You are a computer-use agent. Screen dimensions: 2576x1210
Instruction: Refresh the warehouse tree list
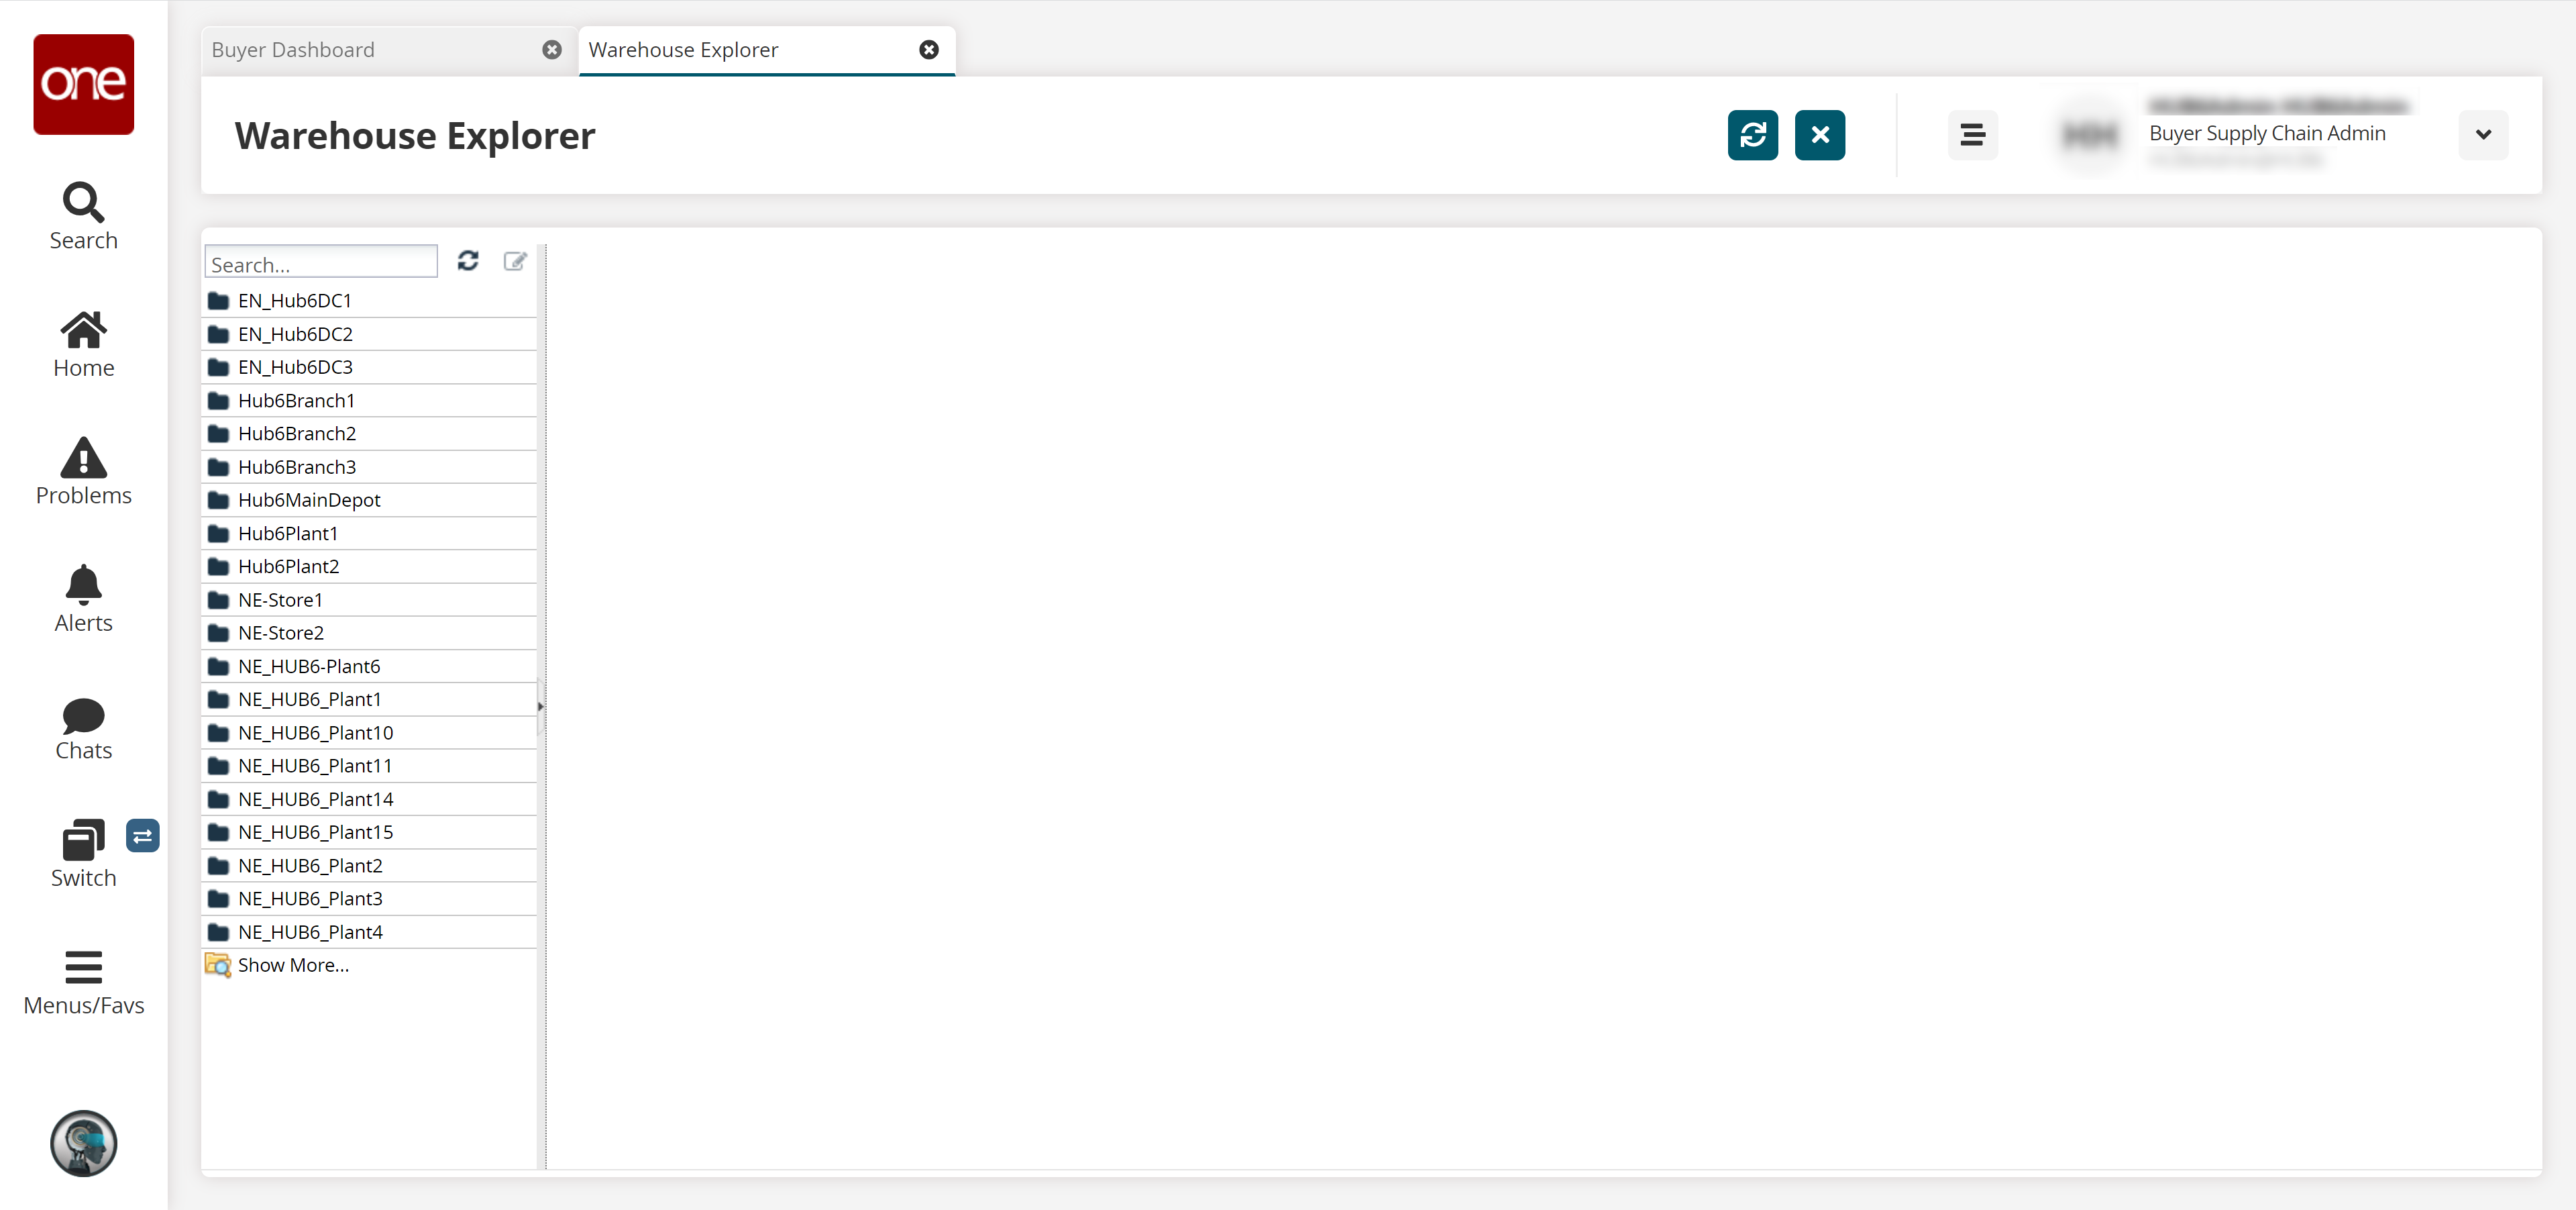(x=468, y=261)
